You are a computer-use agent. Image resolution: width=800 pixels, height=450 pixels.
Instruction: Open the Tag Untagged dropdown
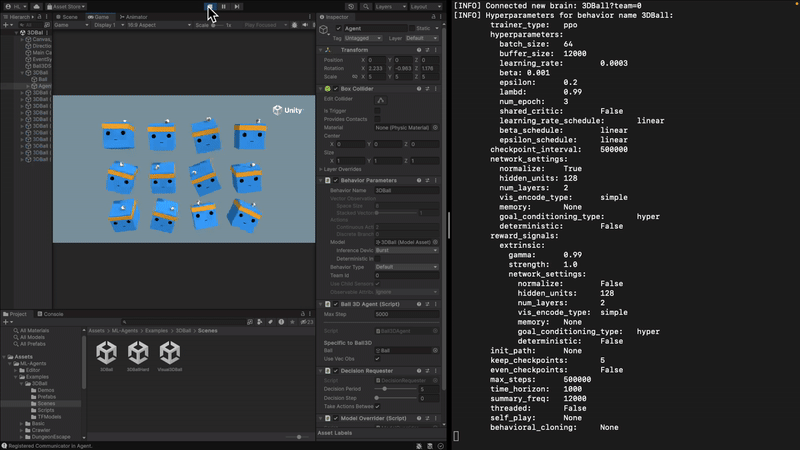click(x=363, y=38)
